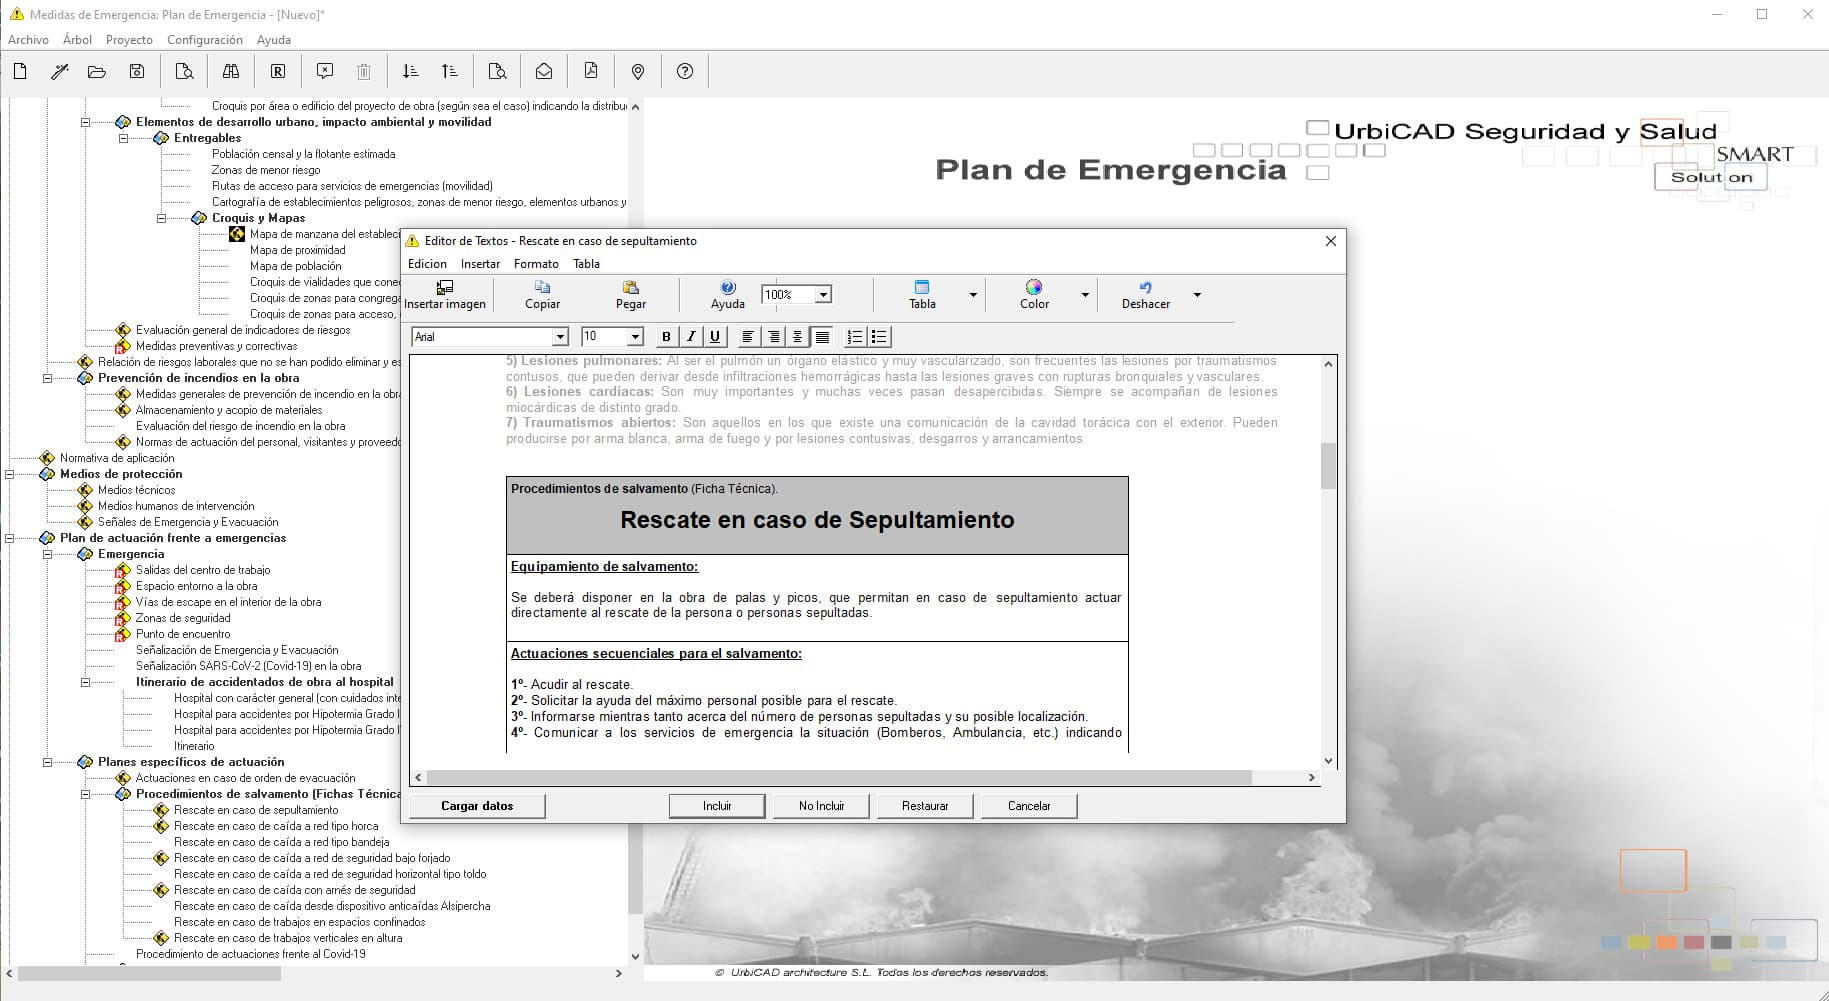Toggle underline formatting
Viewport: 1829px width, 1001px height.
click(714, 337)
